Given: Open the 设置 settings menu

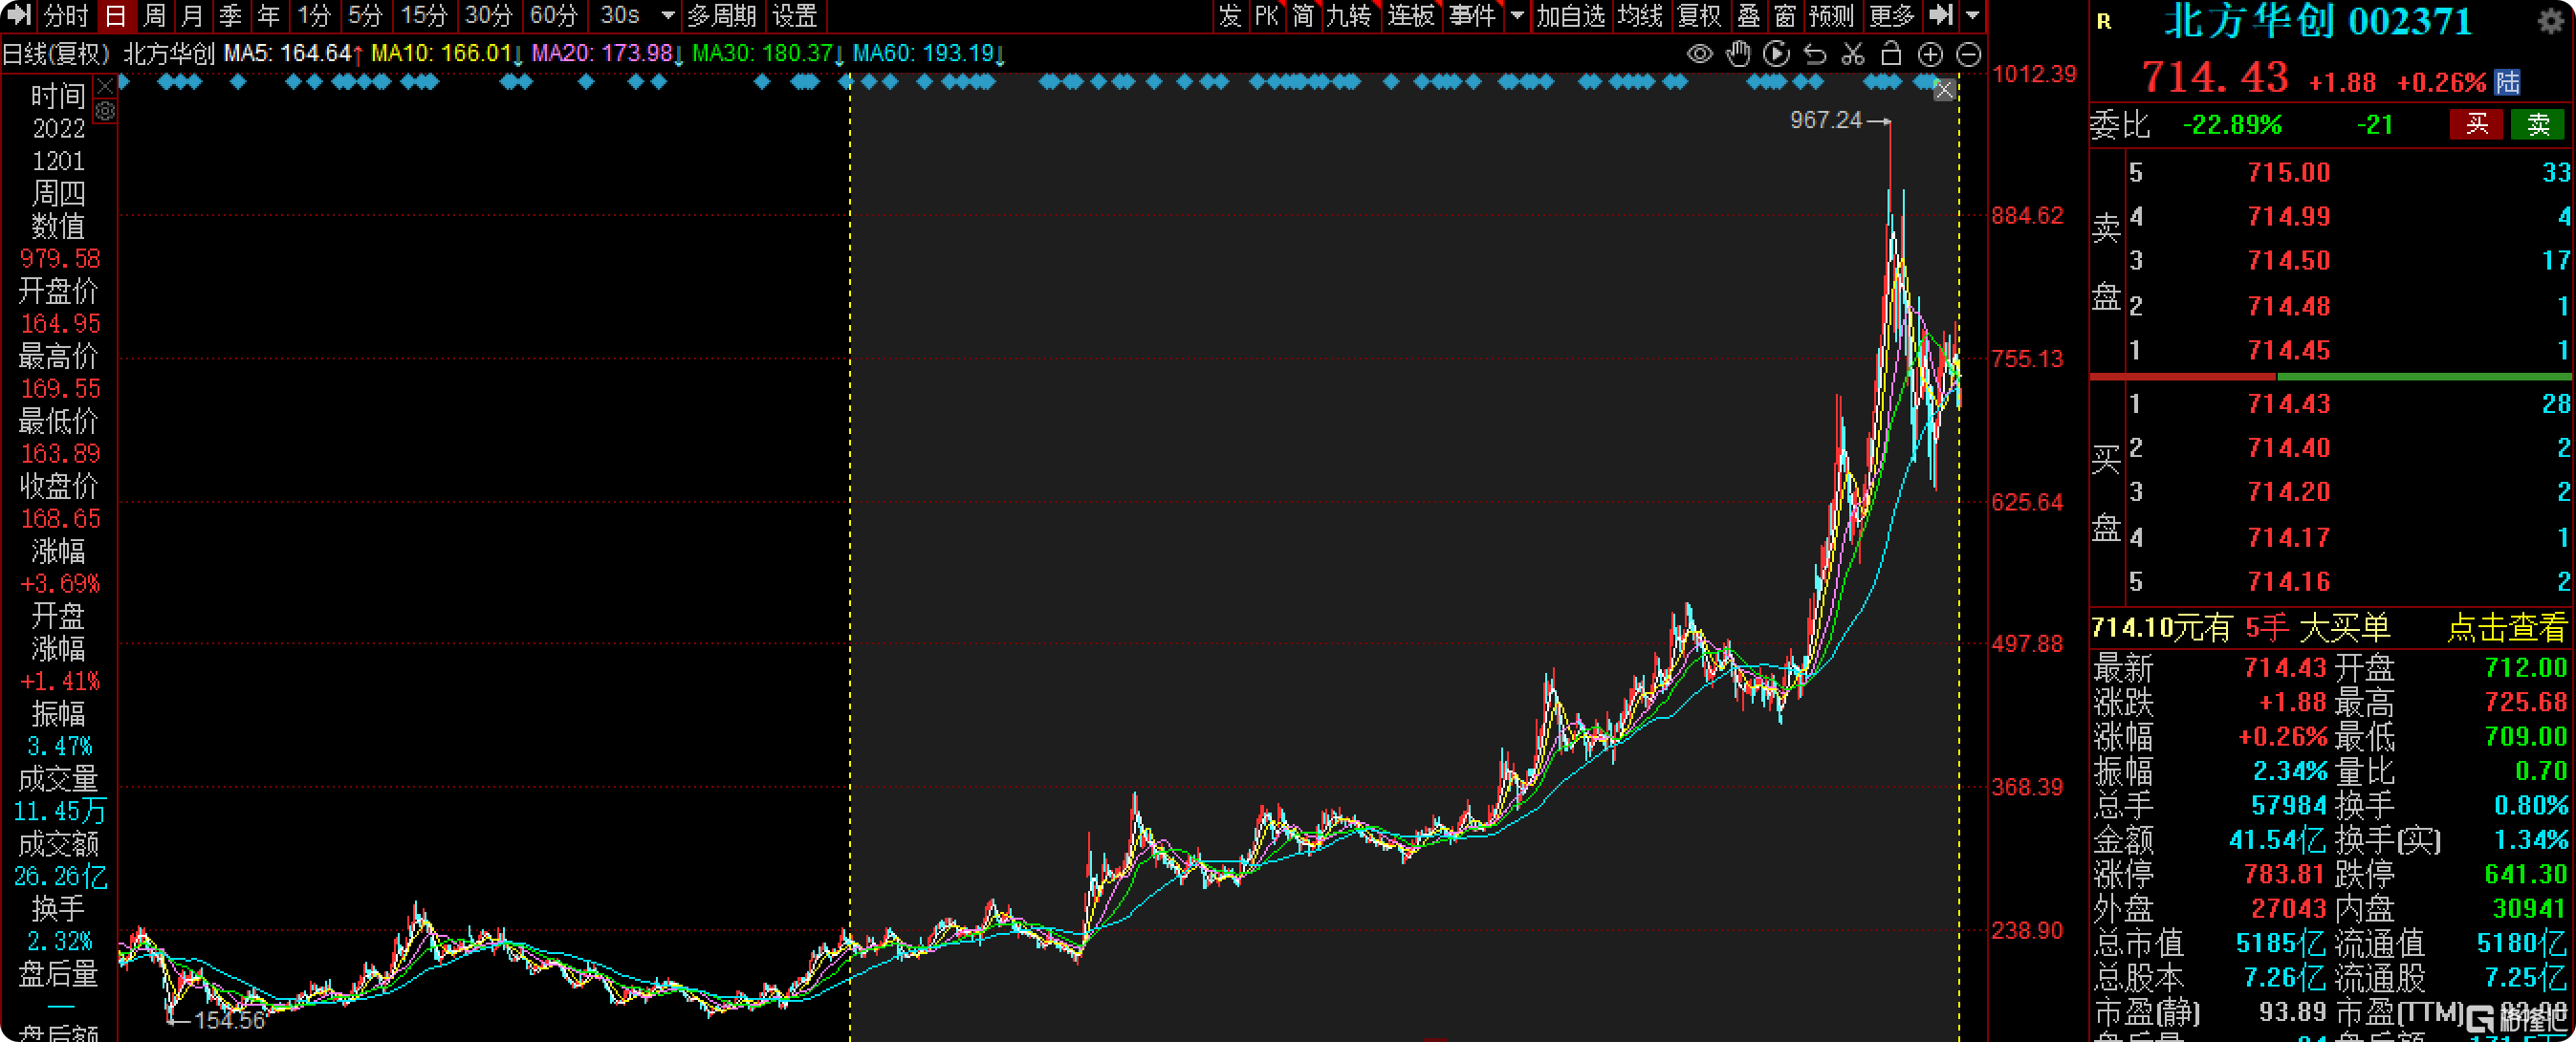Looking at the screenshot, I should point(795,15).
